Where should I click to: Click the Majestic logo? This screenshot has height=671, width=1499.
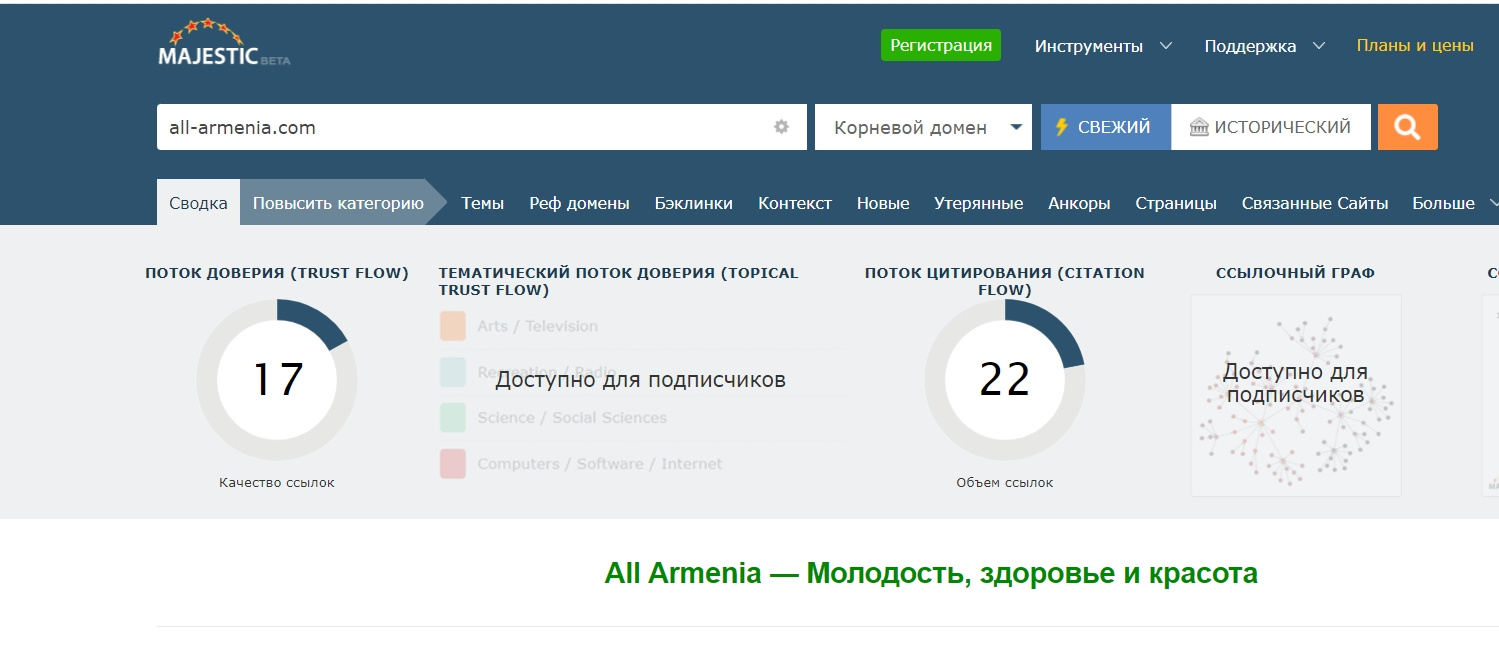[x=224, y=45]
